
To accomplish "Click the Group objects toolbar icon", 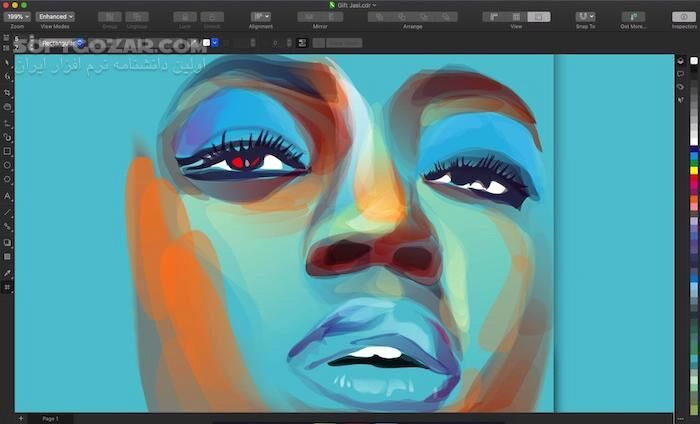I will [x=110, y=17].
